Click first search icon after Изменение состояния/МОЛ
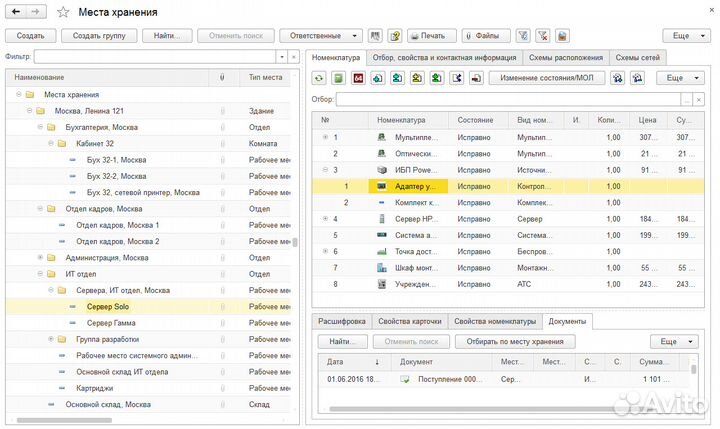The image size is (720, 429). click(x=617, y=78)
